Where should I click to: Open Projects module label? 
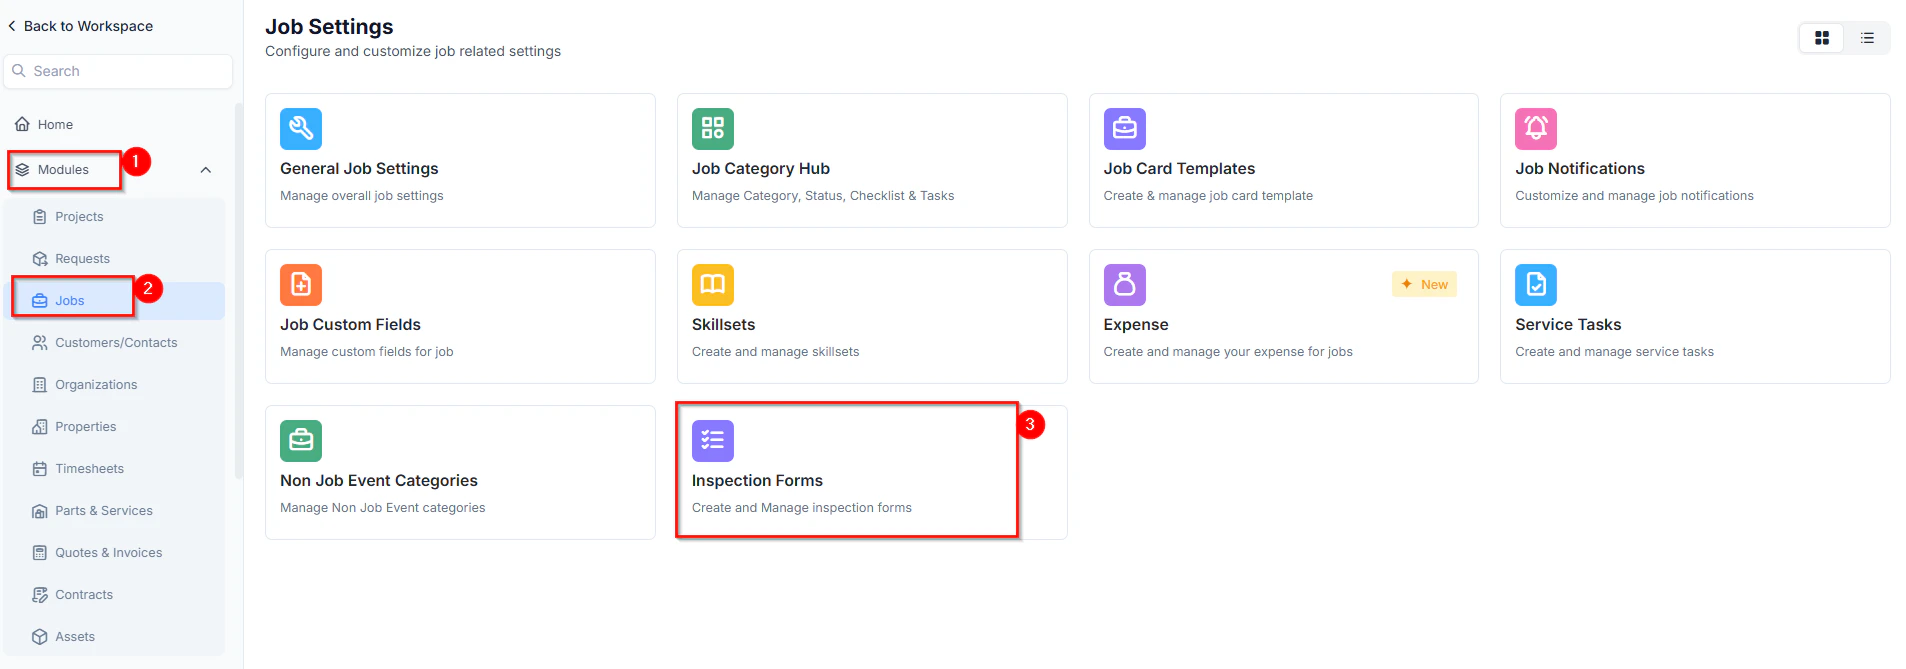(79, 217)
